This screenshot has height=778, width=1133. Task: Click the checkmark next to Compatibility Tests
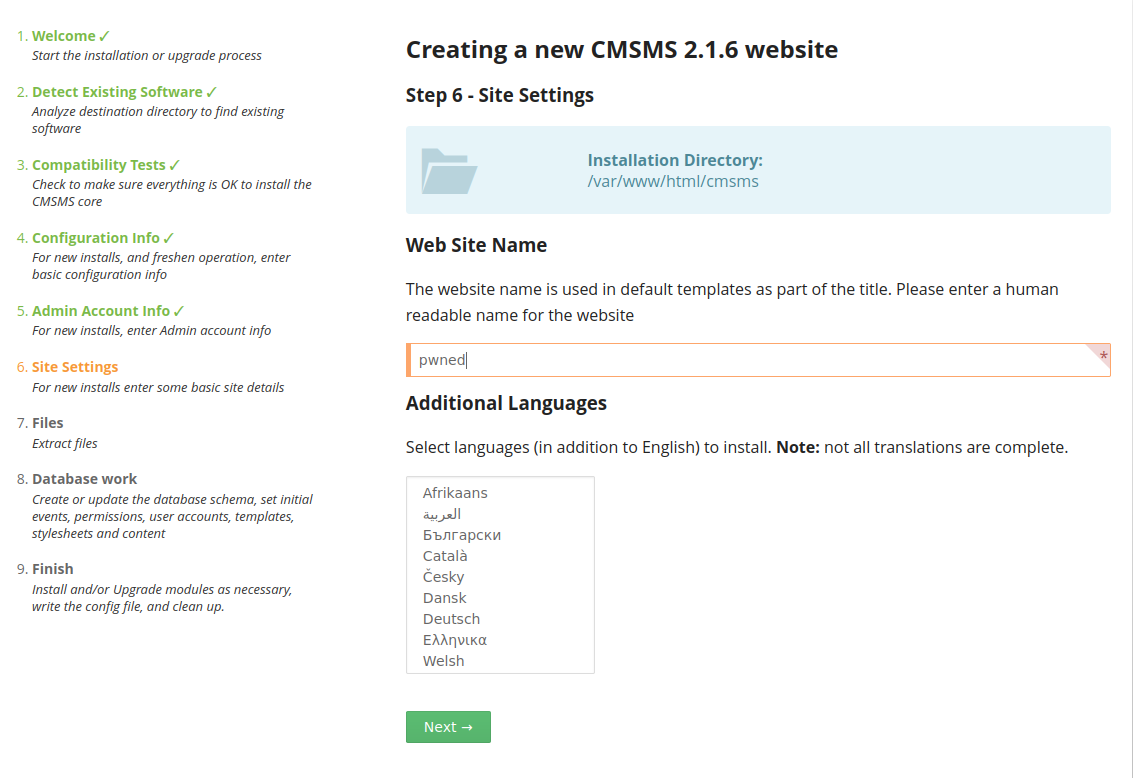(x=174, y=165)
